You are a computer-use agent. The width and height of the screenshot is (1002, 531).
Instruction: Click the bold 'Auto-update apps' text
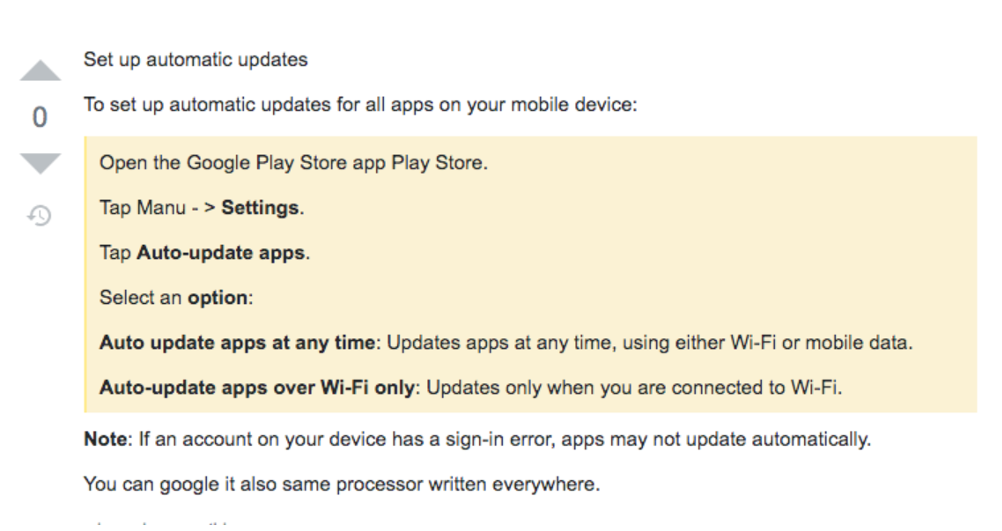(x=220, y=253)
